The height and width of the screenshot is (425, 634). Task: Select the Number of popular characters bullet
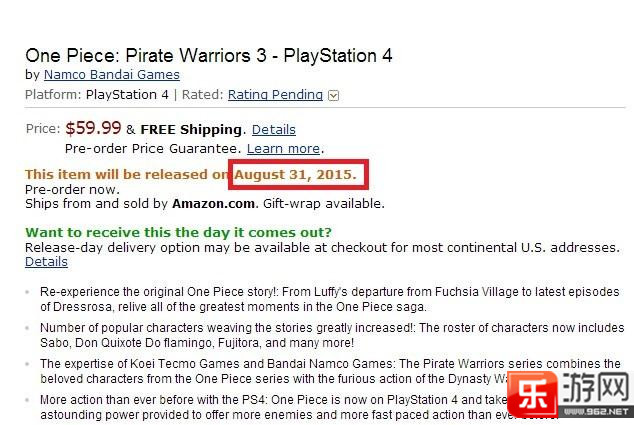332,335
